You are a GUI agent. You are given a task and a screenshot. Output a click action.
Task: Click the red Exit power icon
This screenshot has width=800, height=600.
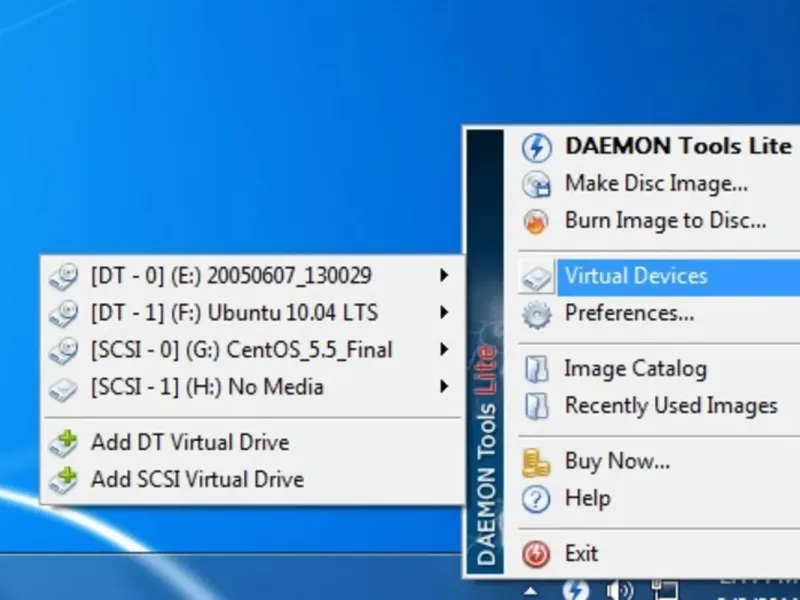[536, 554]
